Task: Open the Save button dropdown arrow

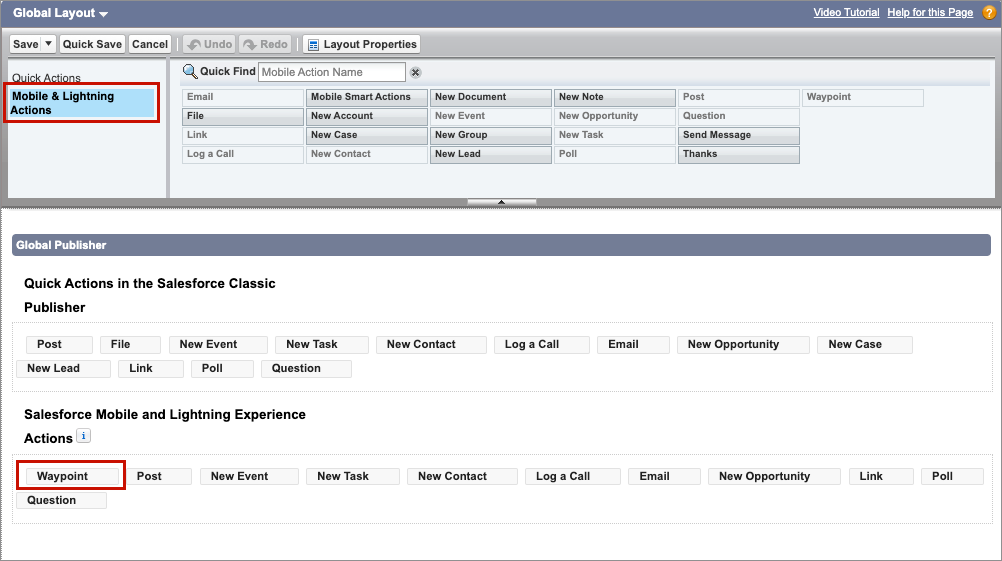Action: (48, 43)
